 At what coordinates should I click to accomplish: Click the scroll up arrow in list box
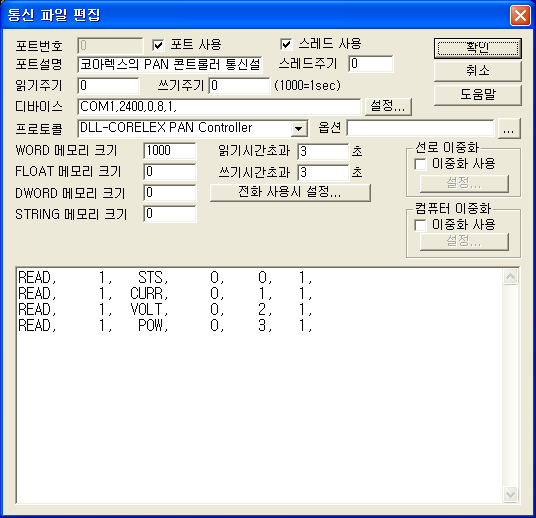(511, 277)
